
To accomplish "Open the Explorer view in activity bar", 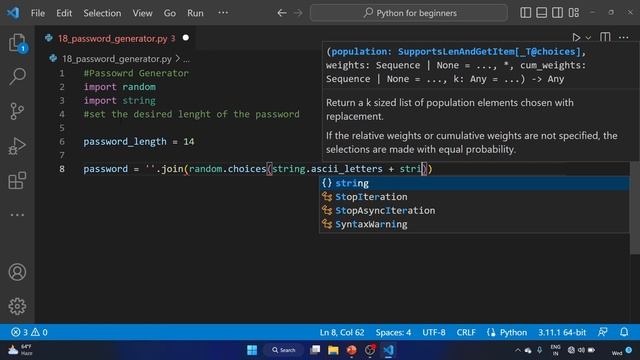I will pyautogui.click(x=17, y=43).
